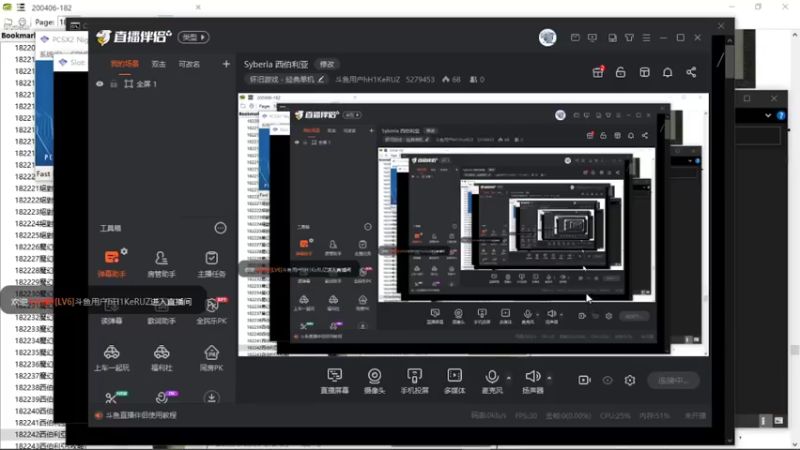800x450 pixels.
Task: Open skin shirt icon in title bar
Action: coord(630,38)
